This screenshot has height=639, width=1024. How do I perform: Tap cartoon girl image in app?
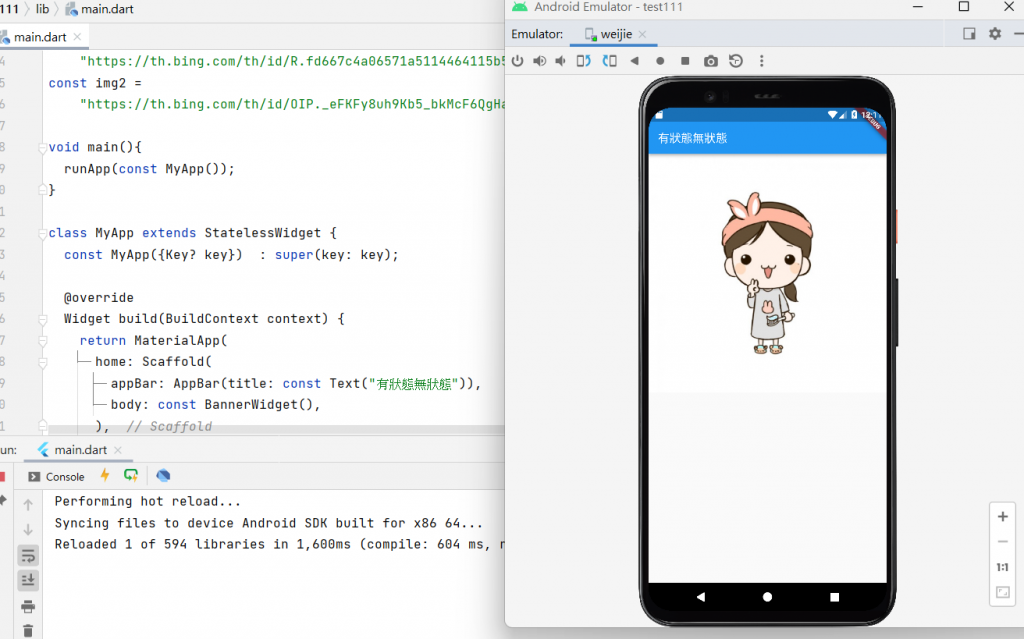click(x=767, y=273)
